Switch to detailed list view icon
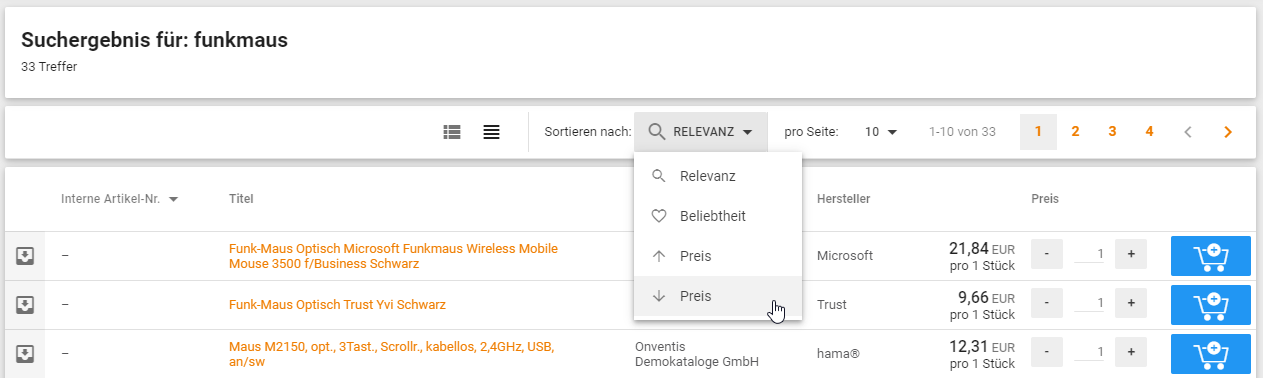 click(x=452, y=132)
